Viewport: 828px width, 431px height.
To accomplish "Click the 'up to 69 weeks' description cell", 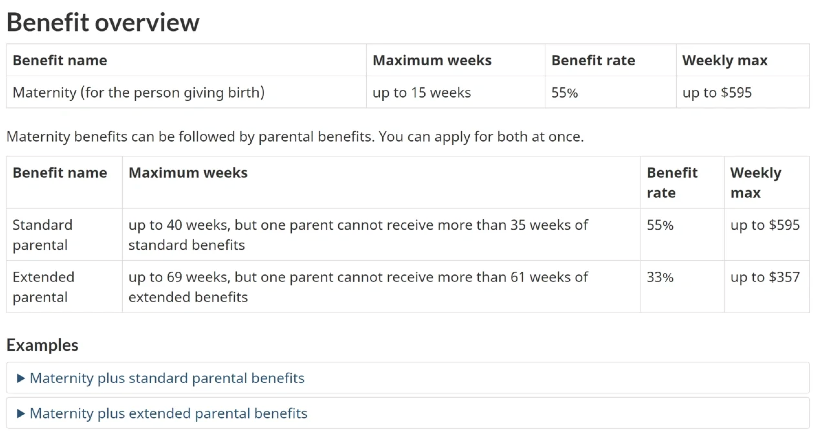I will [x=358, y=287].
